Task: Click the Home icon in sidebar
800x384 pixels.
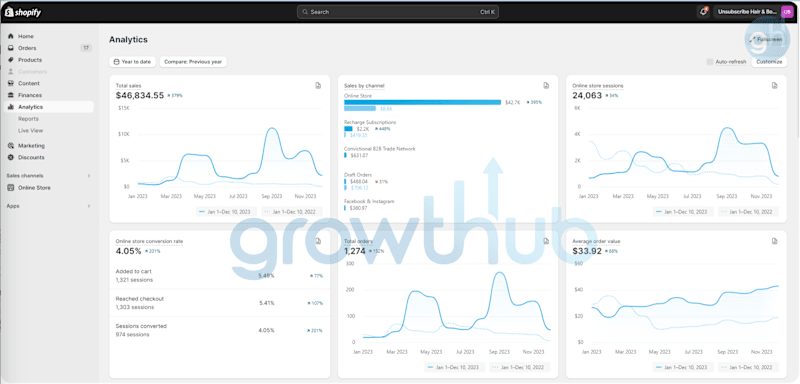Action: (x=11, y=36)
